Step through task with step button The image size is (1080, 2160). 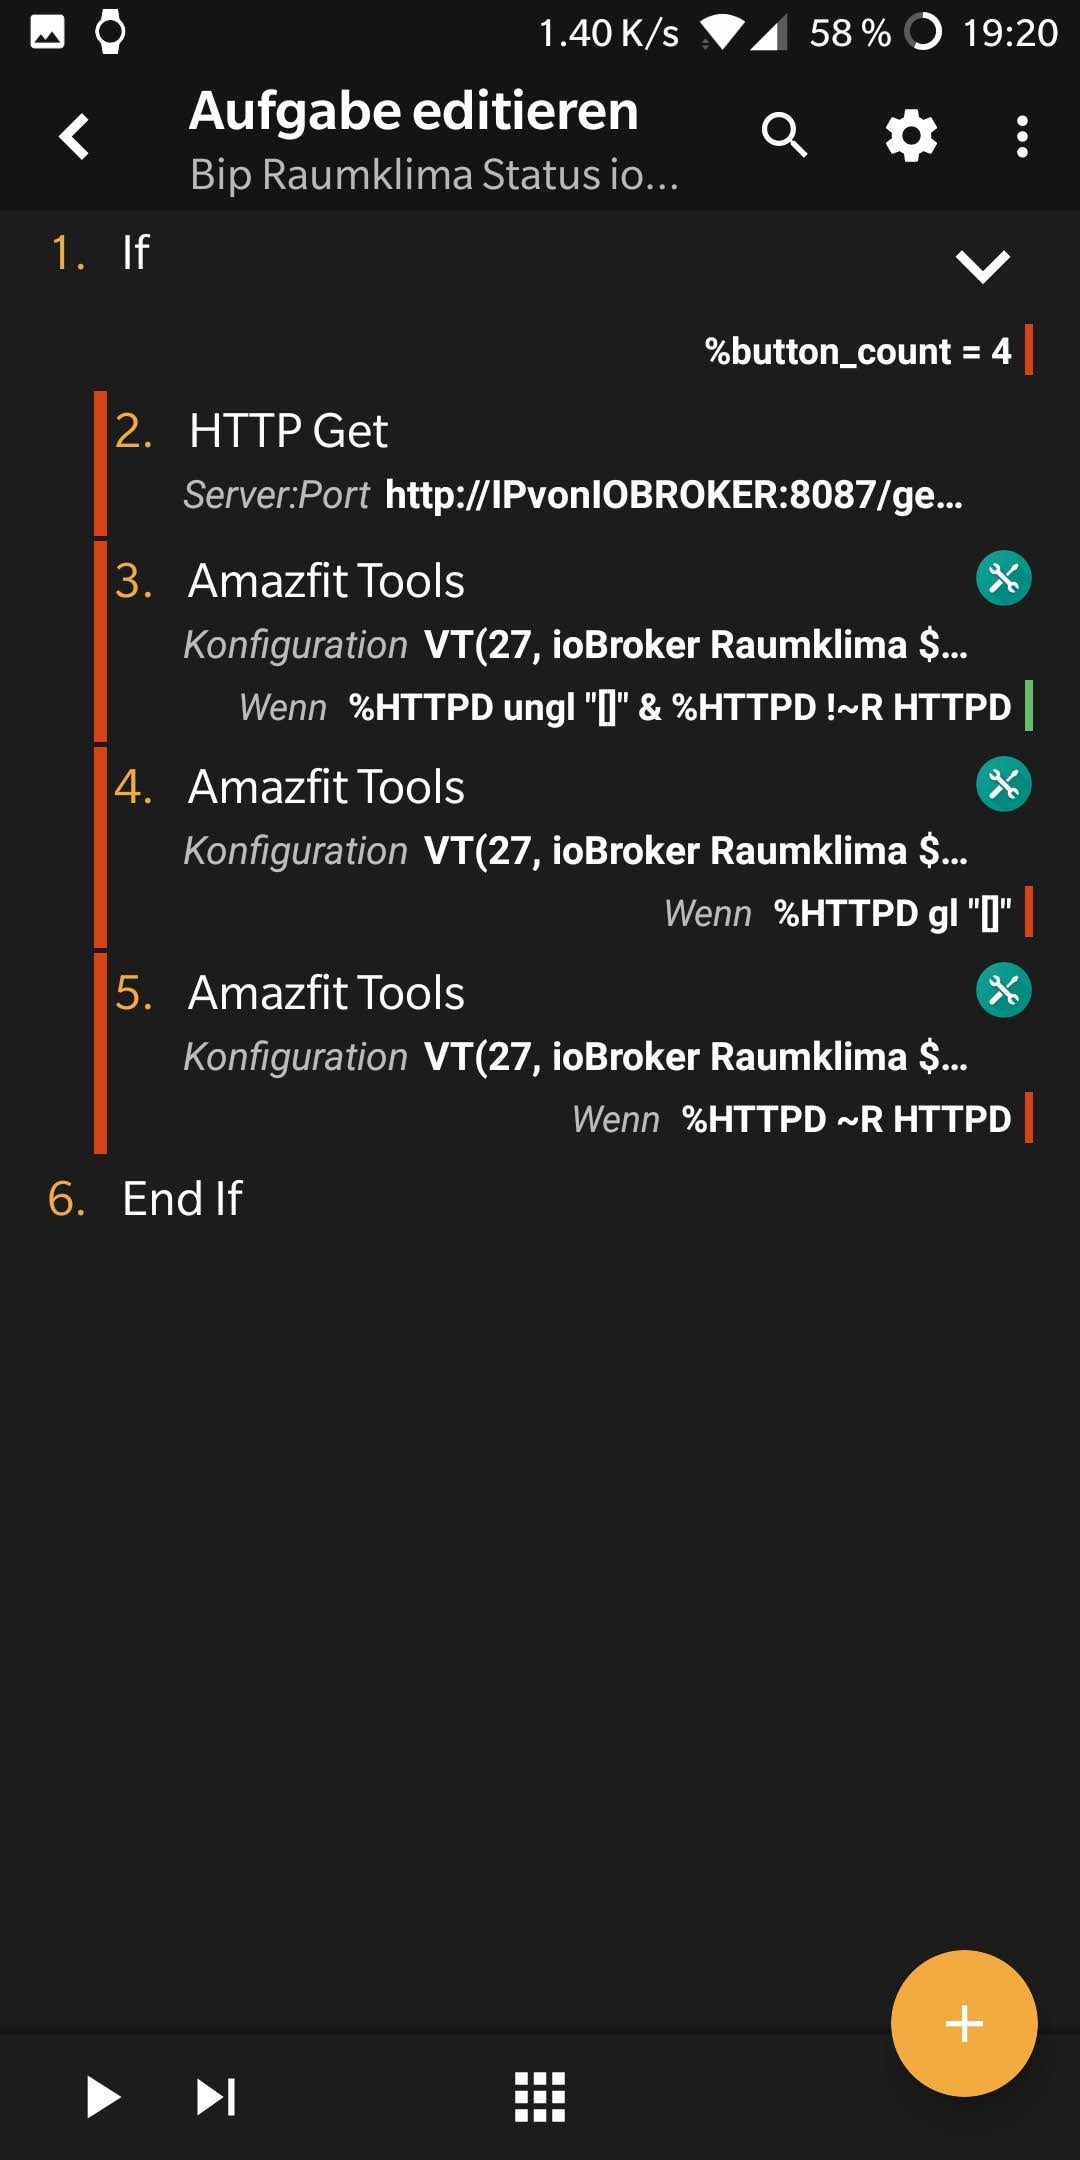(216, 2097)
